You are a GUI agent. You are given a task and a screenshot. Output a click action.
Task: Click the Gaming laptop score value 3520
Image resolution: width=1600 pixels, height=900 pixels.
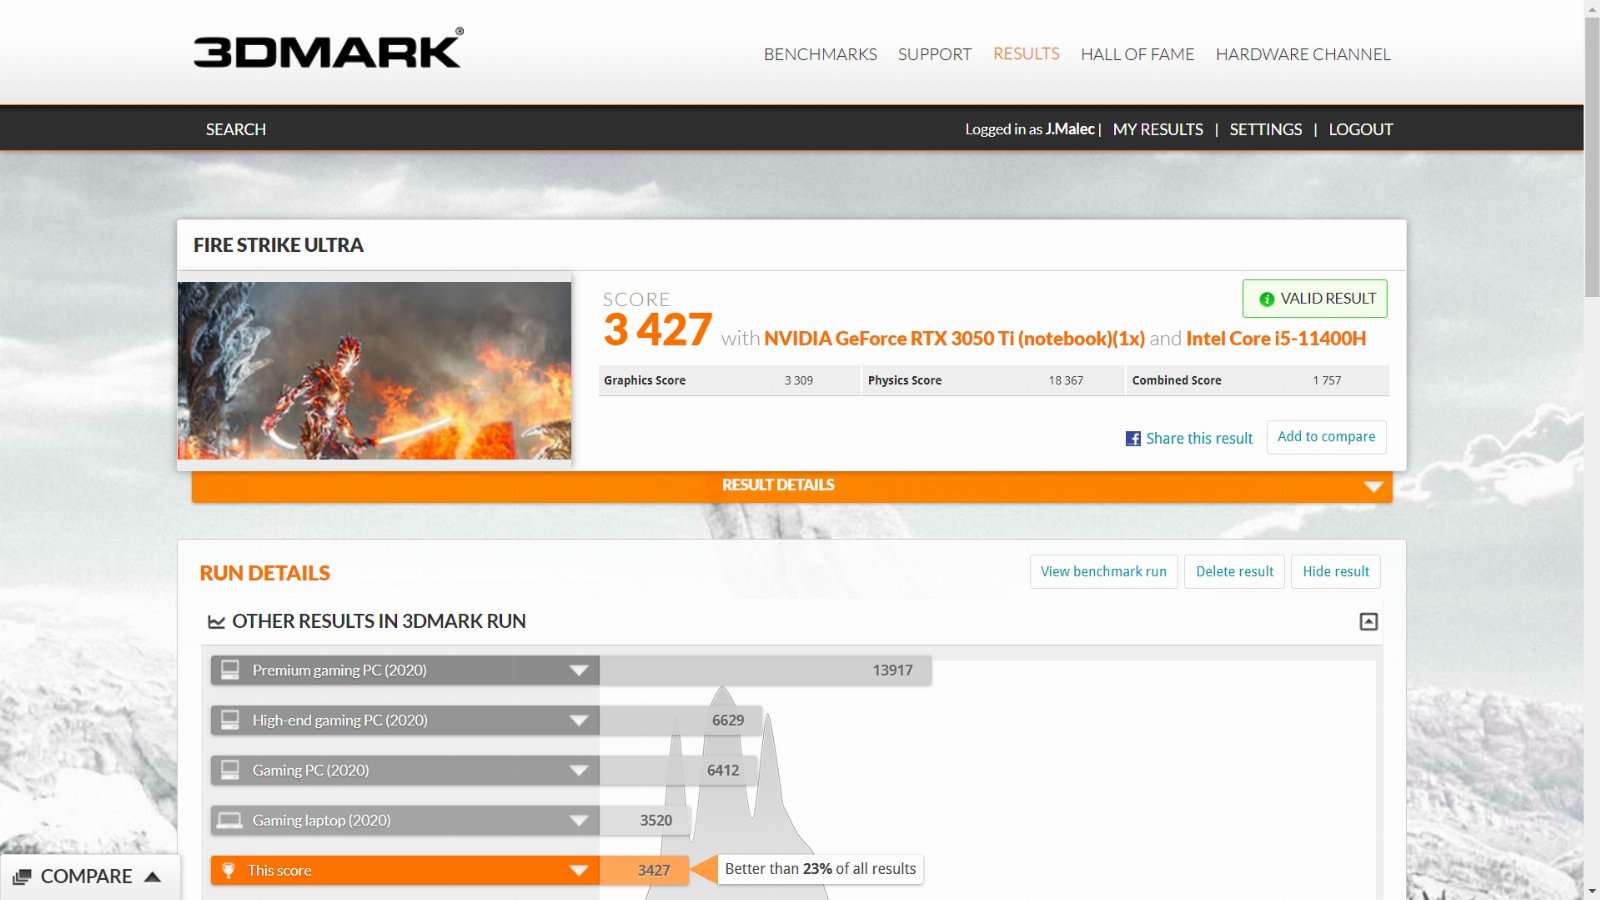(x=656, y=820)
